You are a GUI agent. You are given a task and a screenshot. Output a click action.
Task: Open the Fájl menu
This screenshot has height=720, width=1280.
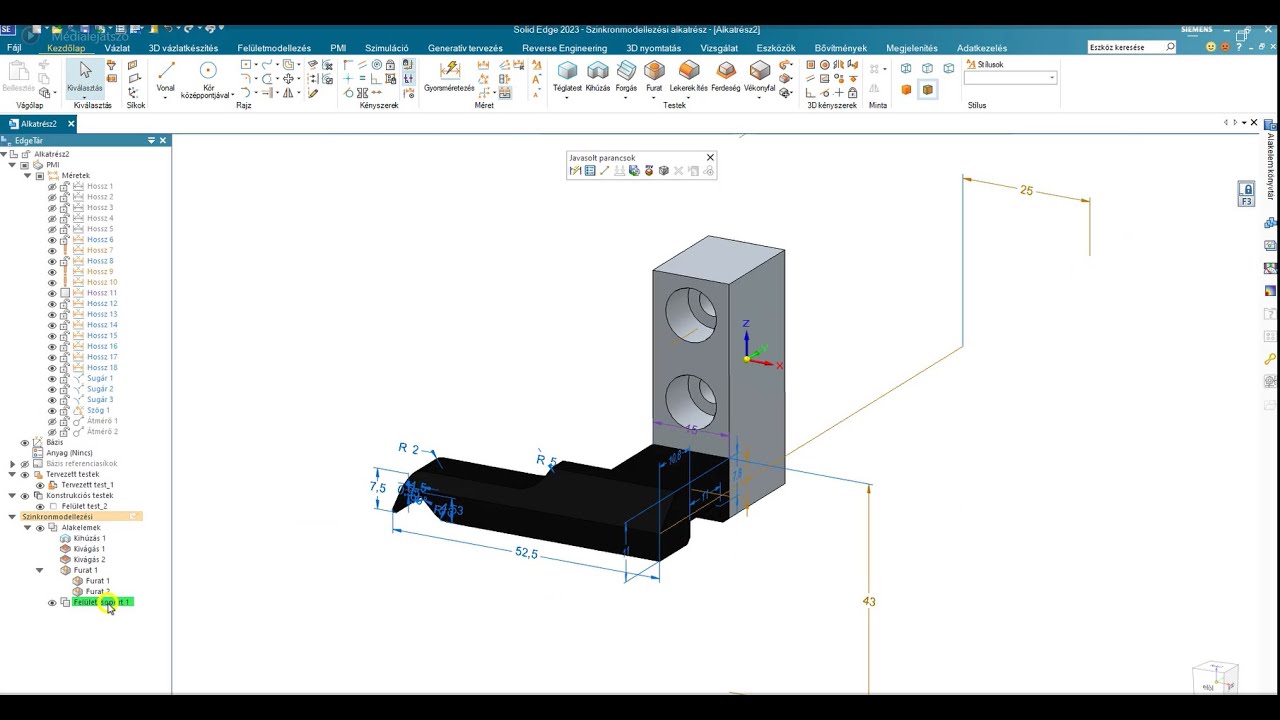click(14, 48)
